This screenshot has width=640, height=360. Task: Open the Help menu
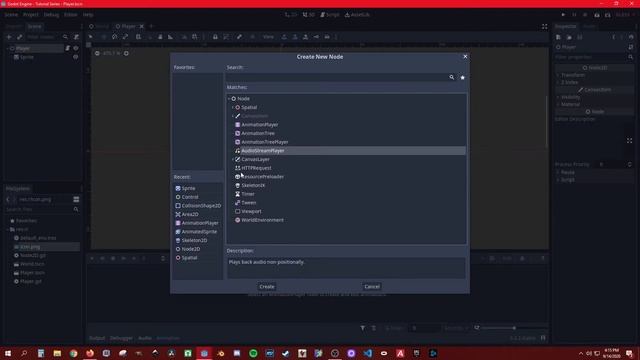tap(88, 15)
